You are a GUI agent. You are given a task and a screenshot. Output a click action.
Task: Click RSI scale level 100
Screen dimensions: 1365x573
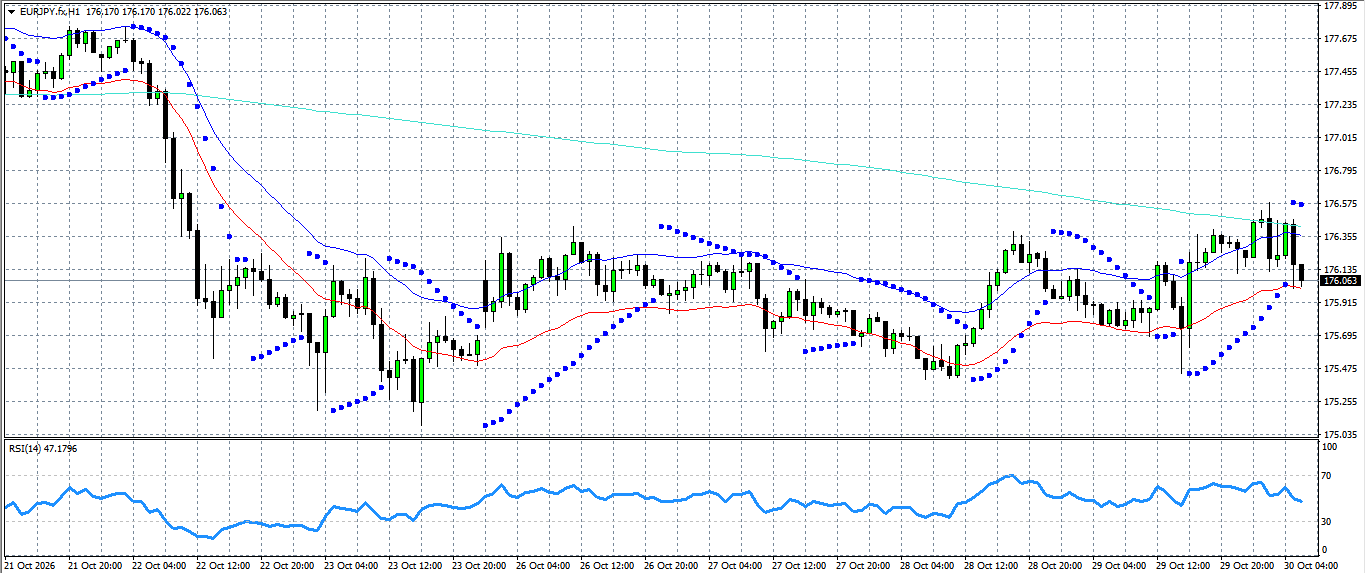pos(1330,447)
